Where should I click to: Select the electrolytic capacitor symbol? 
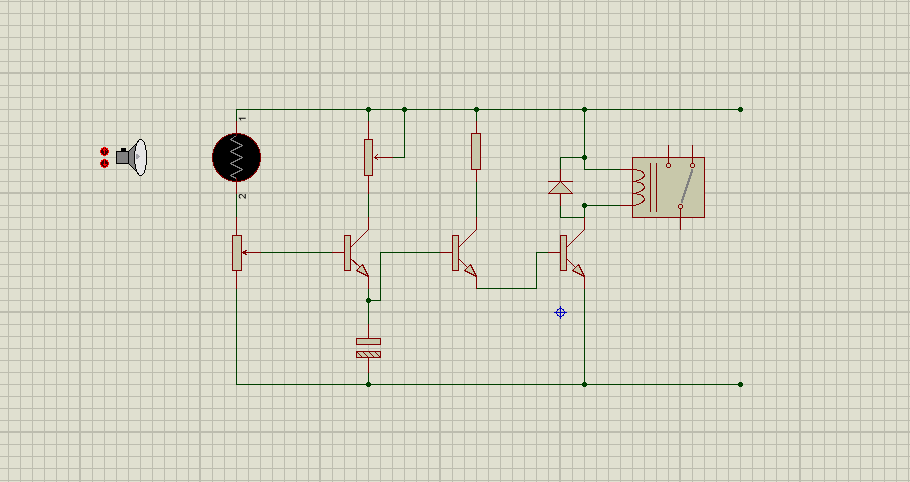pyautogui.click(x=369, y=348)
